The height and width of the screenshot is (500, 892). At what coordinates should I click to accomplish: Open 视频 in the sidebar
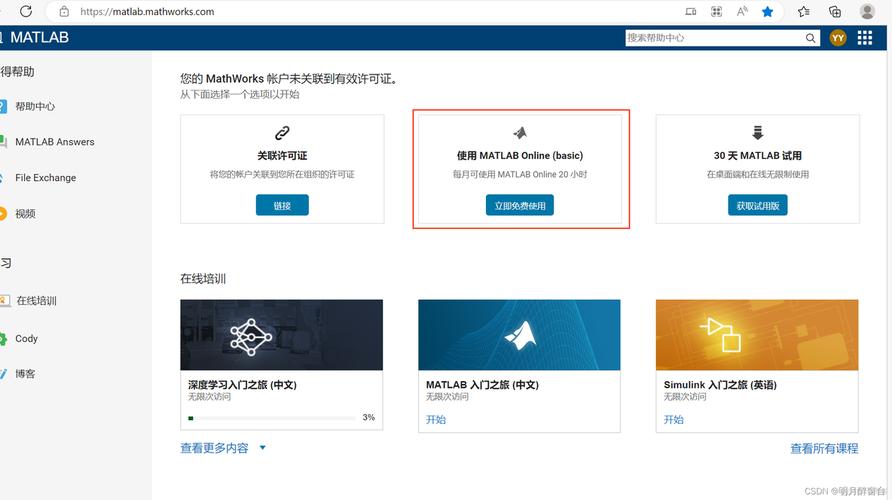25,213
